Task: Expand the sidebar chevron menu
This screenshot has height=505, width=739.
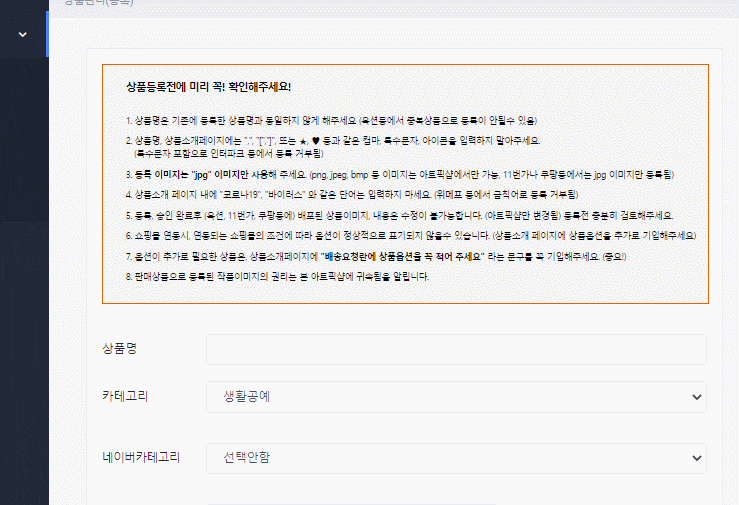Action: [x=23, y=34]
